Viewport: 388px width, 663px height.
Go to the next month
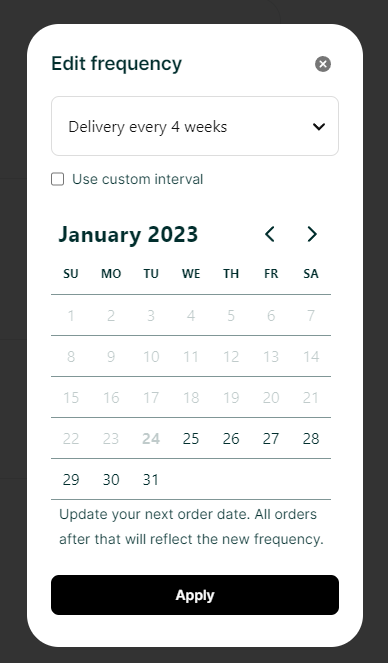point(312,234)
